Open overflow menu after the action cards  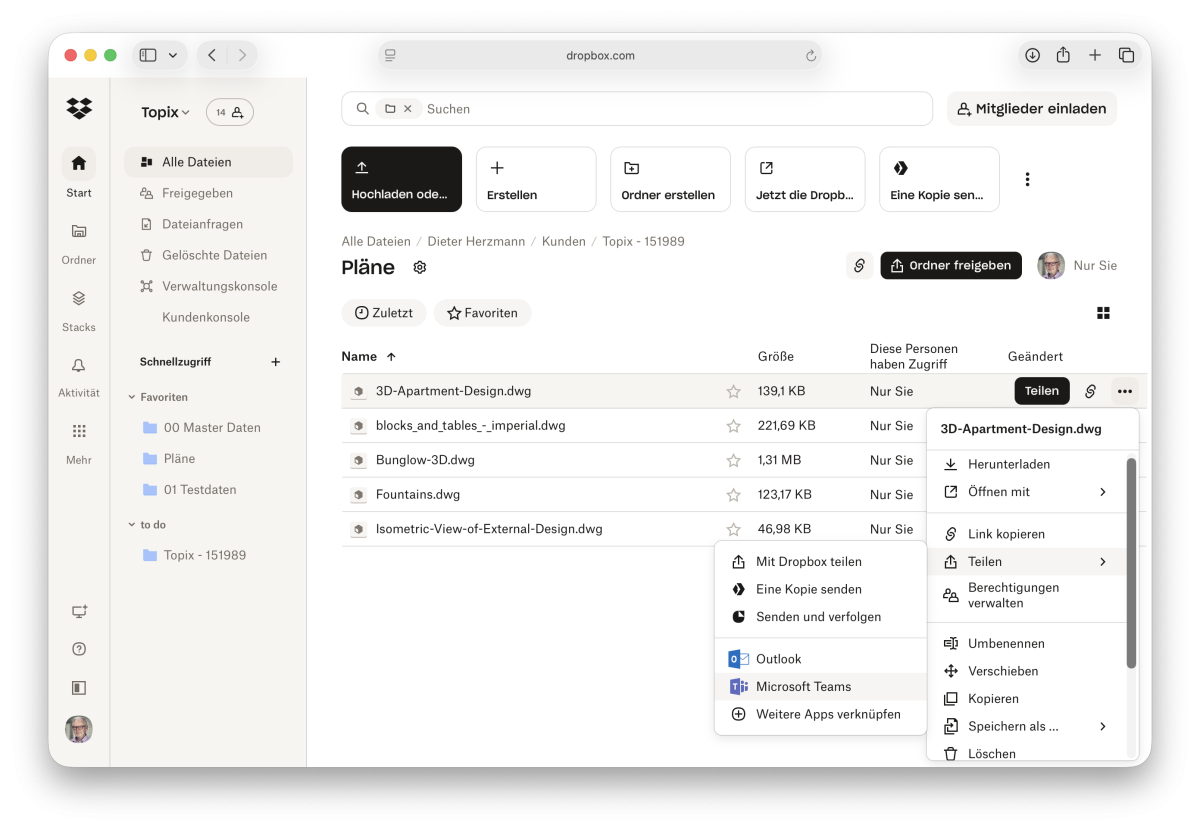[x=1027, y=179]
